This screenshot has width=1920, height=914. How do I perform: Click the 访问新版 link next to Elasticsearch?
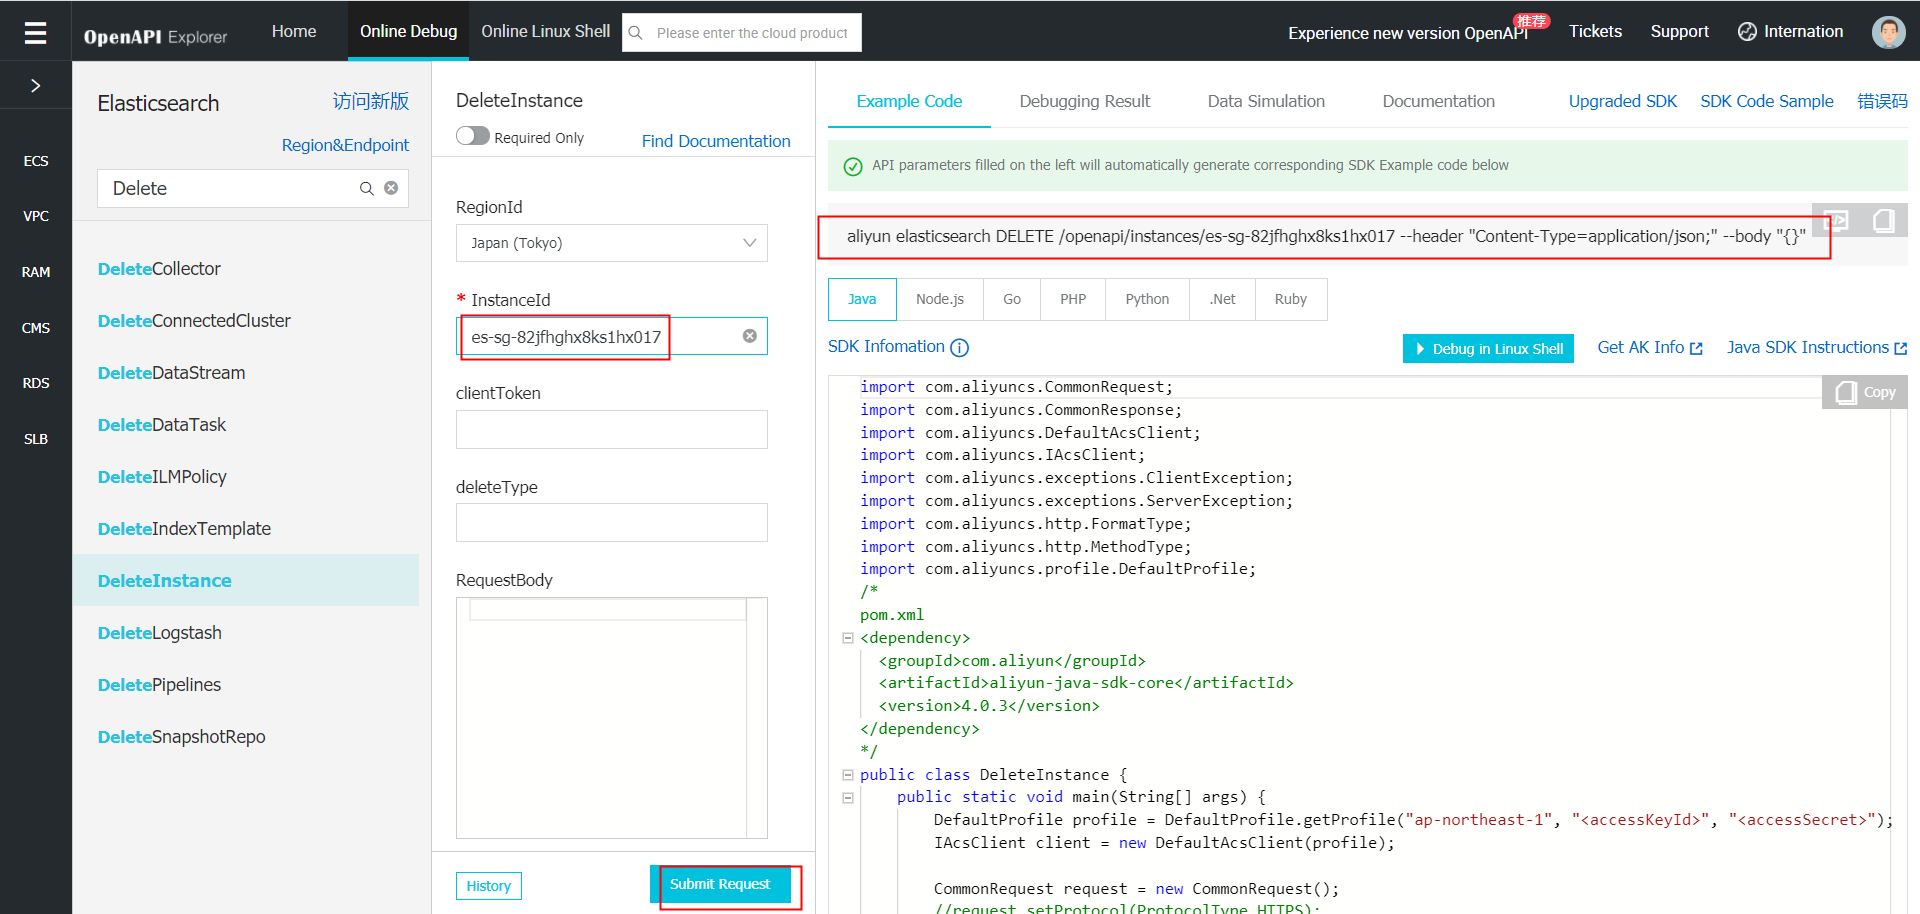pyautogui.click(x=371, y=102)
